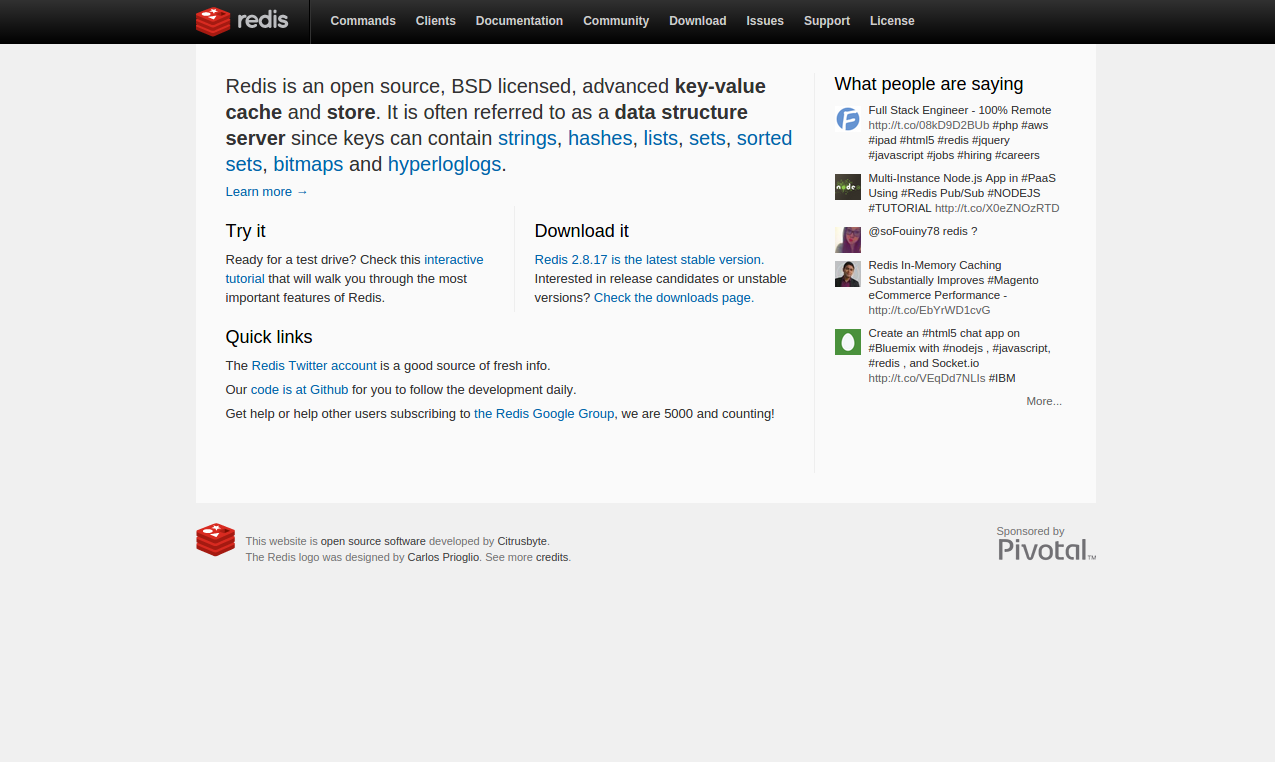
Task: Click Check the downloads page link
Action: click(672, 298)
